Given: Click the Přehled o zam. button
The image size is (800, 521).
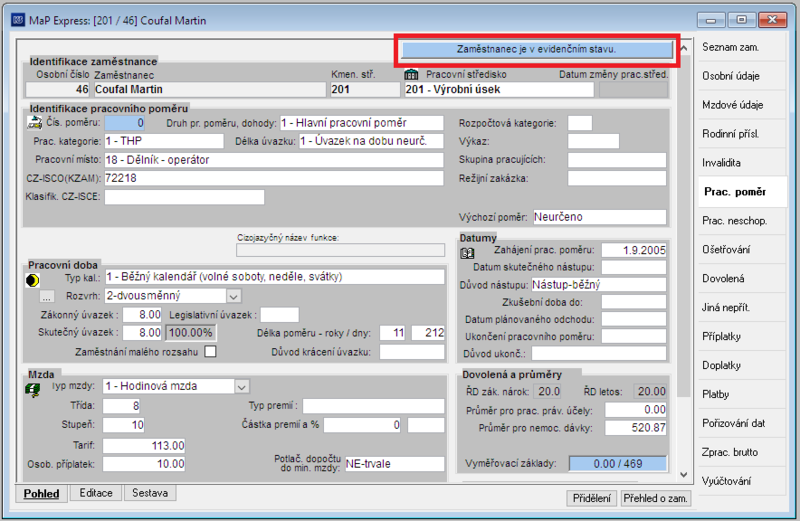Looking at the screenshot, I should tap(656, 498).
